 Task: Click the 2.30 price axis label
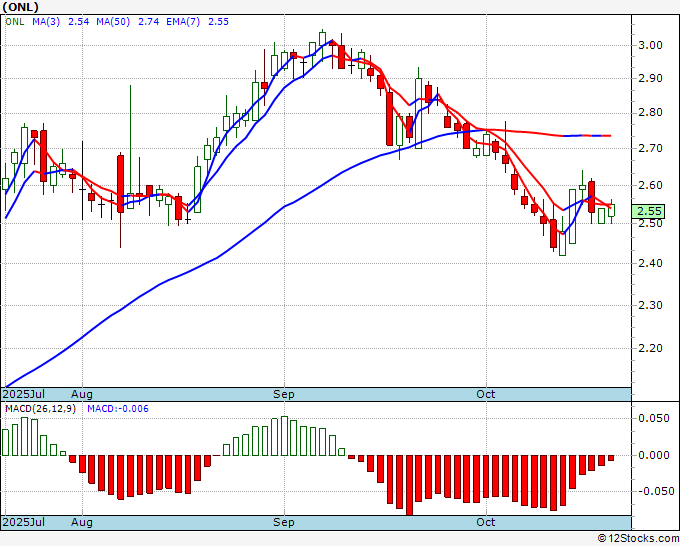(x=650, y=305)
